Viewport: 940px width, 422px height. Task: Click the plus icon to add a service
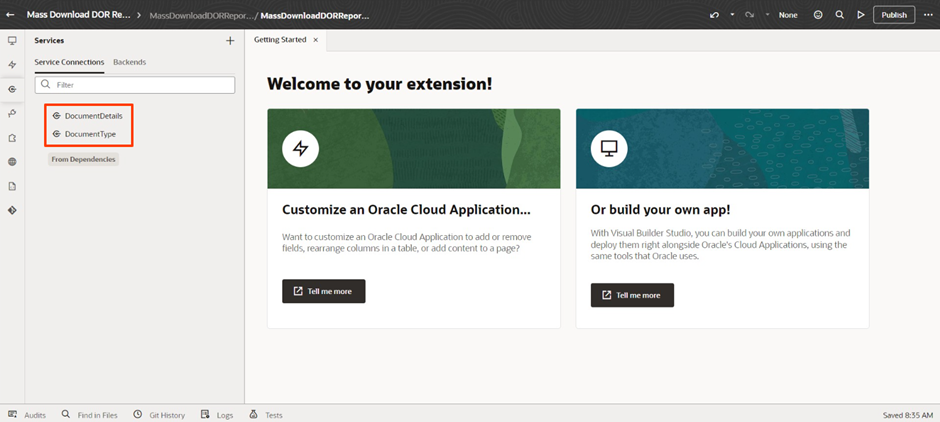[x=230, y=41]
